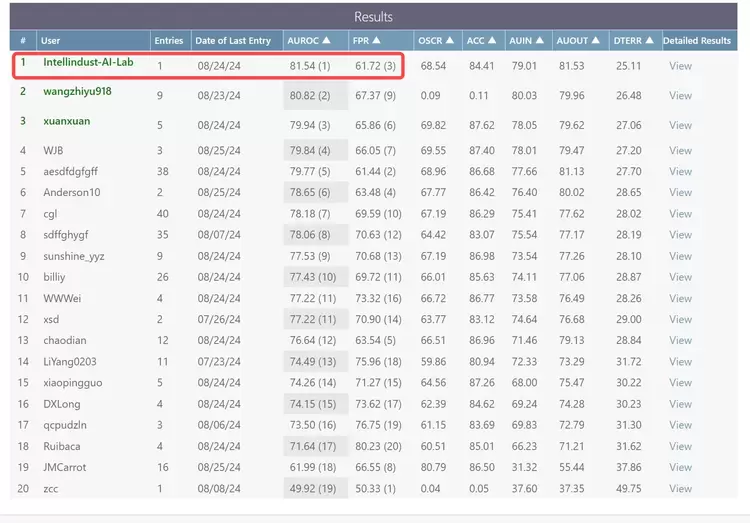Image resolution: width=750 pixels, height=523 pixels.
Task: View detailed results for WJB
Action: click(x=680, y=150)
